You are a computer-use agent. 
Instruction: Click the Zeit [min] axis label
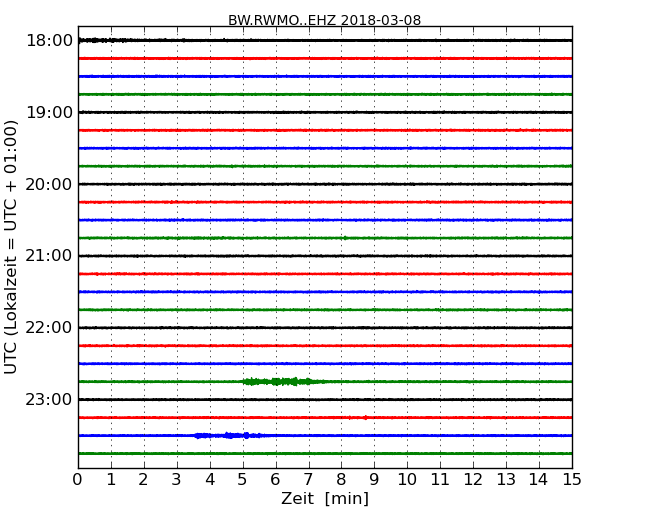325,498
